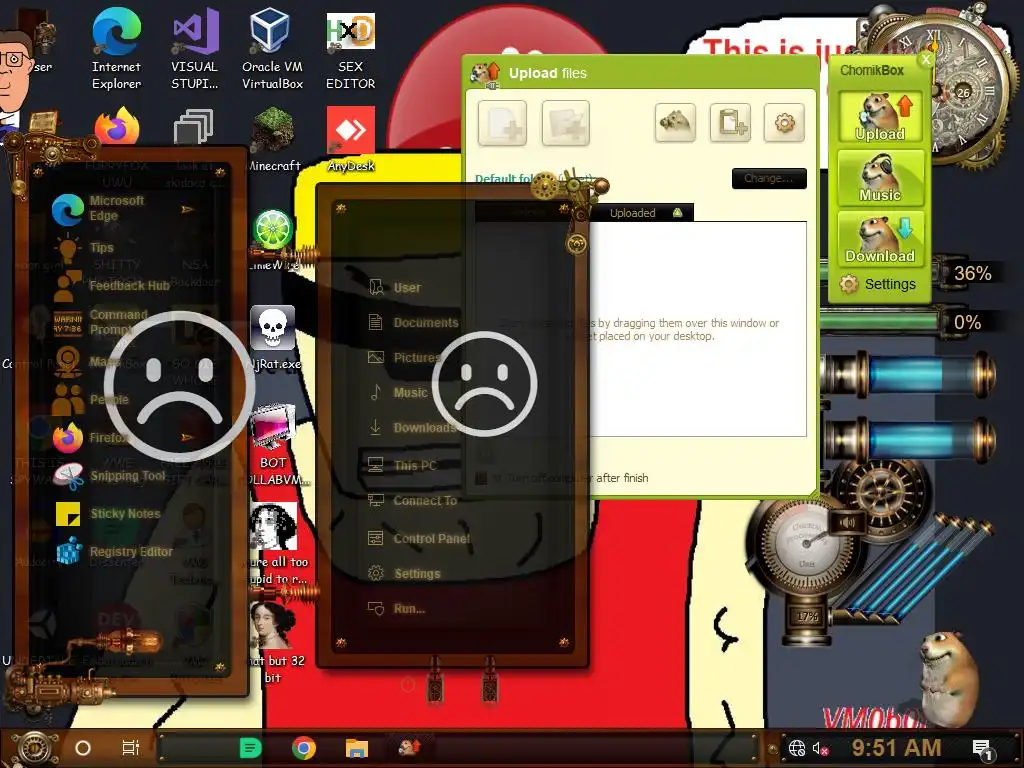Click the Cortana circle on the taskbar
The image size is (1024, 768).
[83, 748]
